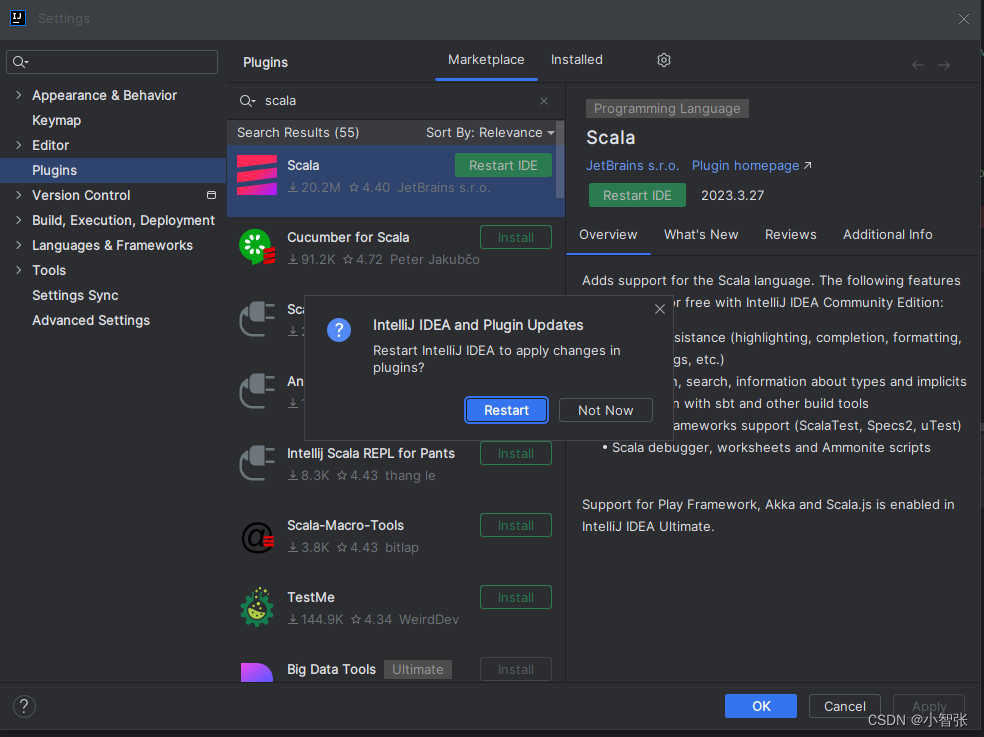Click the Programming Language tag
Viewport: 984px width, 737px height.
667,109
